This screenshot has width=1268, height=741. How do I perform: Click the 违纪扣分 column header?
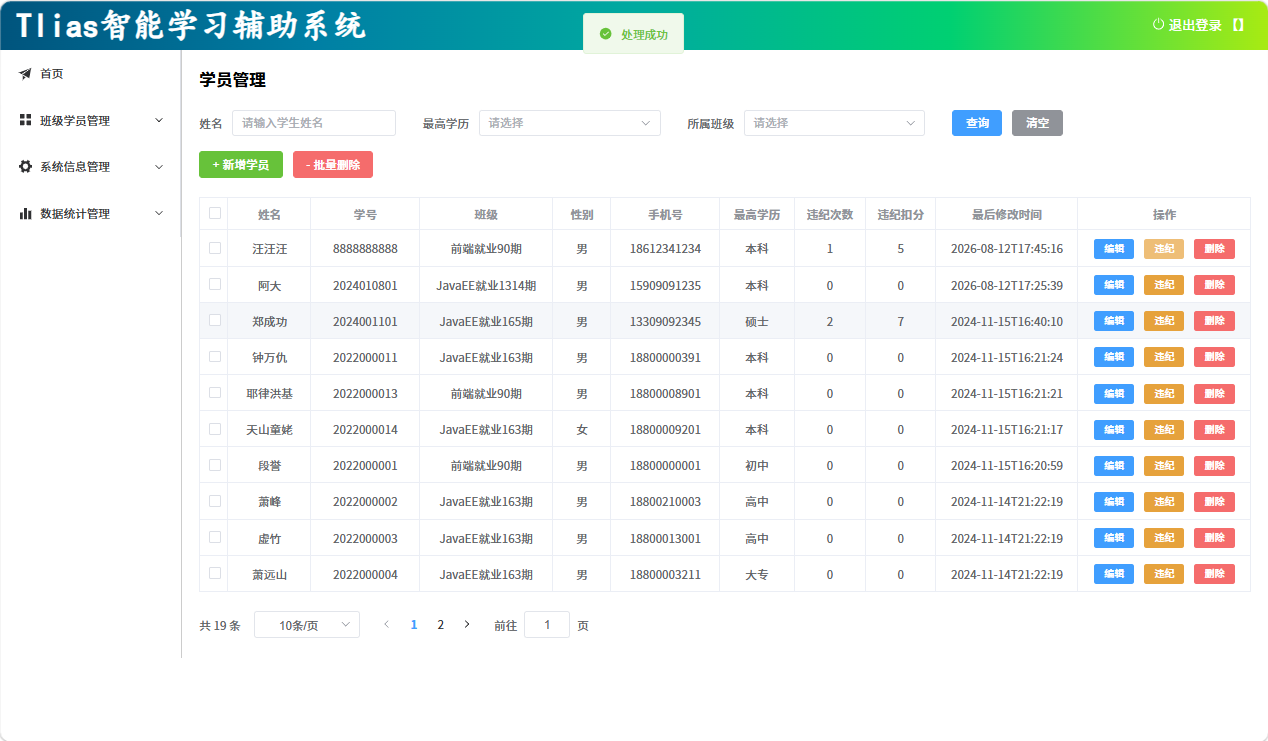coord(900,215)
